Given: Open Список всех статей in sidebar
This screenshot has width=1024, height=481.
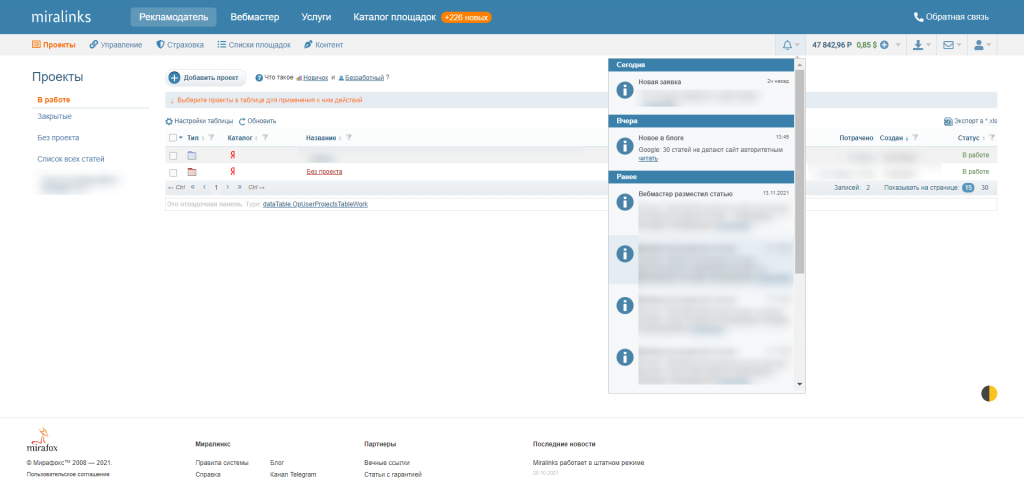Looking at the screenshot, I should (x=71, y=159).
